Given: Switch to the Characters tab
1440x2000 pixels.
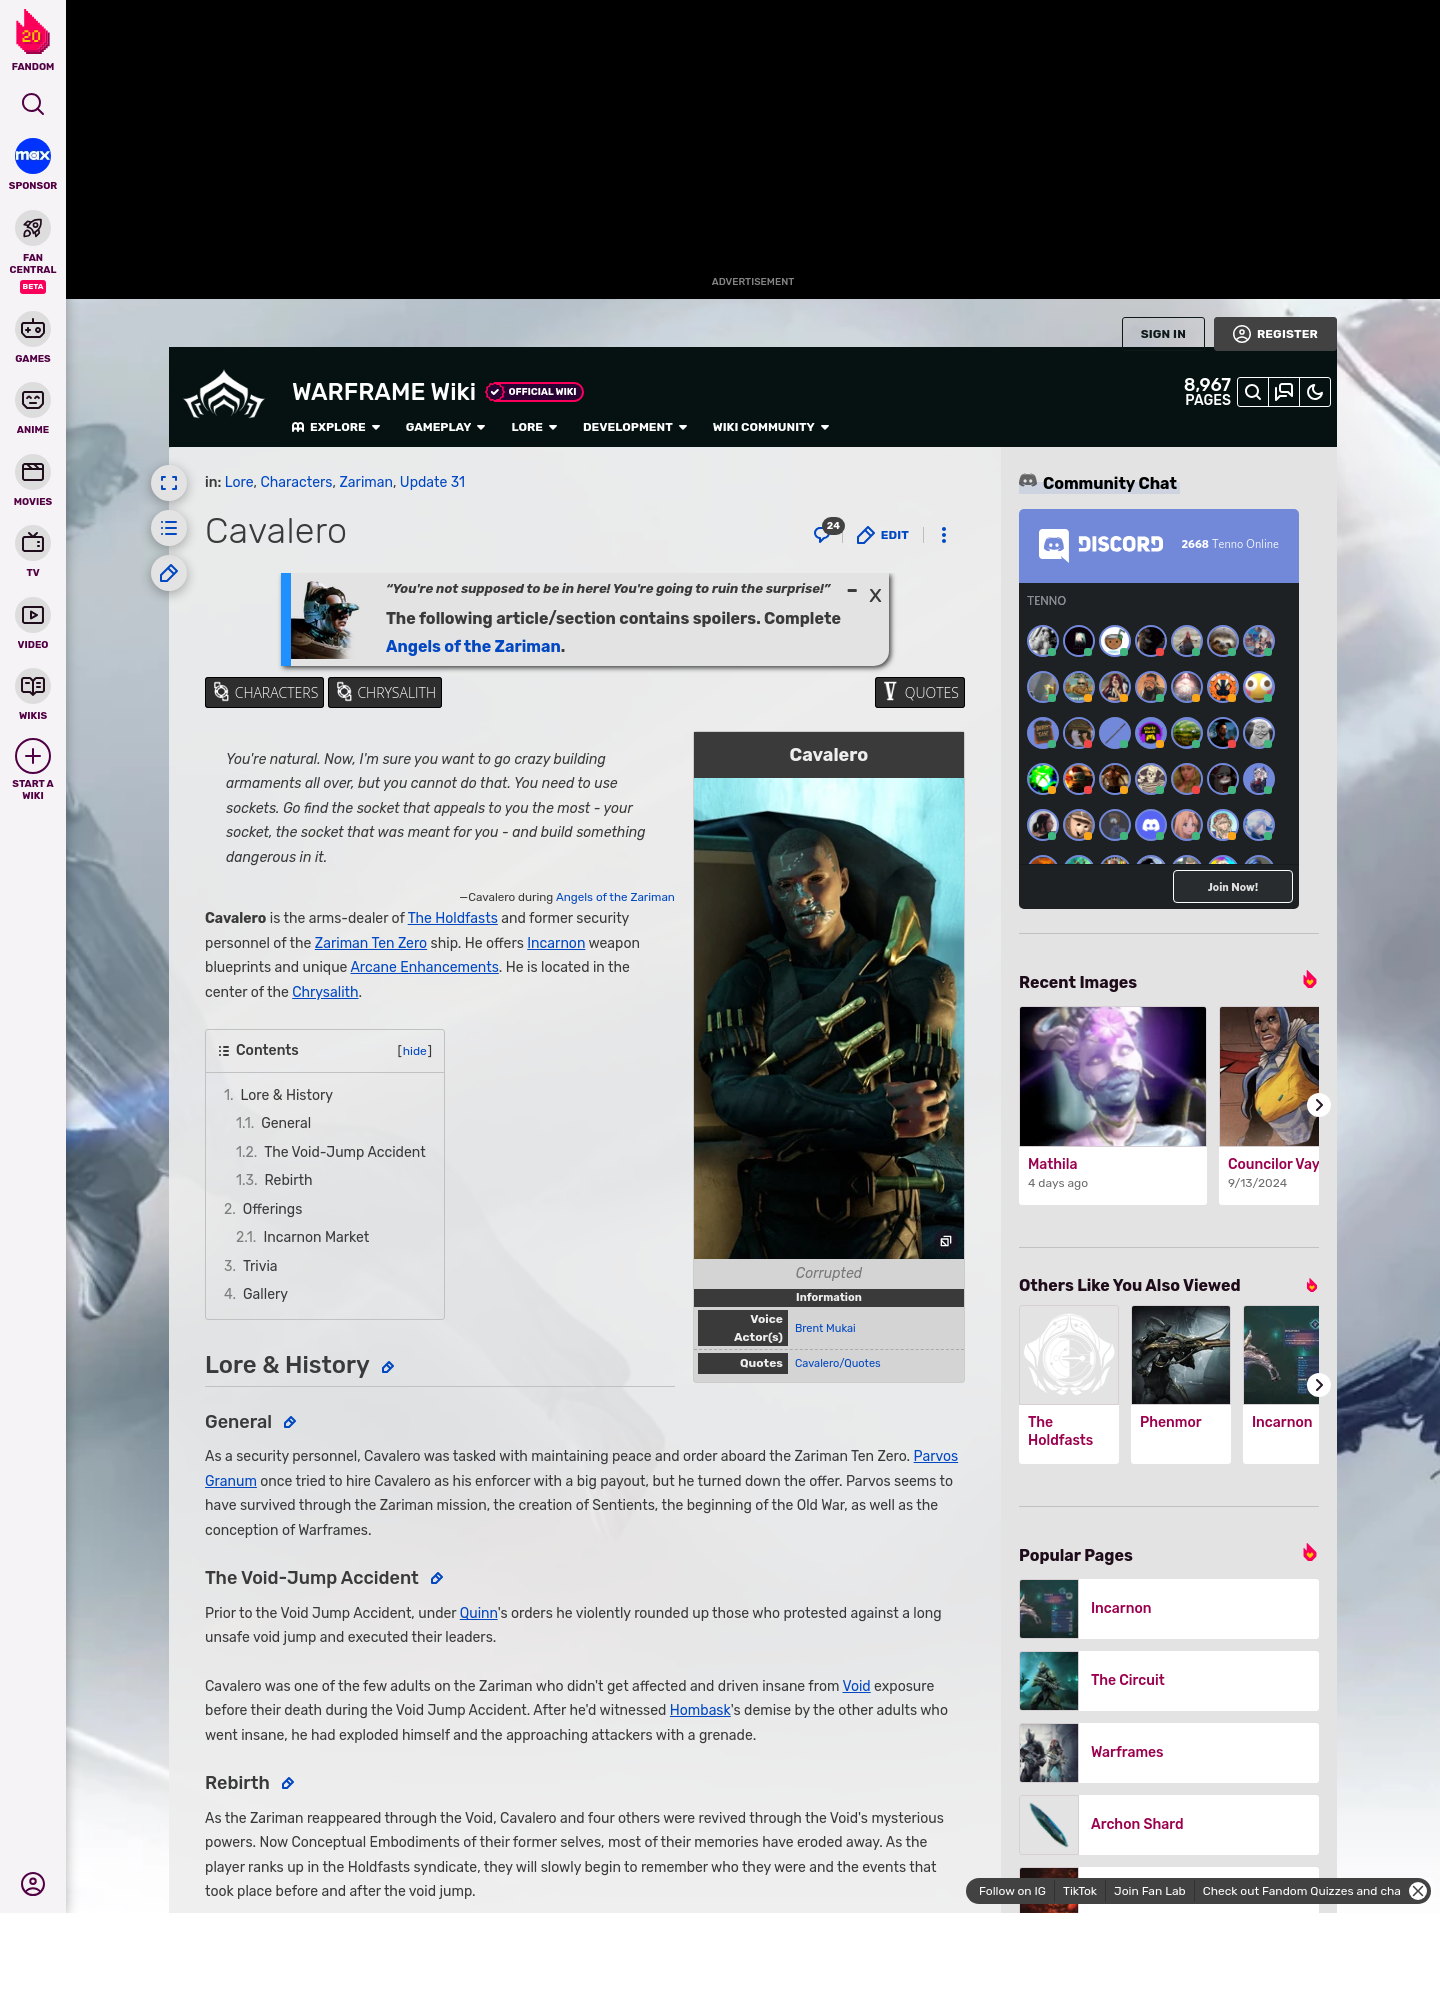Looking at the screenshot, I should 265,692.
